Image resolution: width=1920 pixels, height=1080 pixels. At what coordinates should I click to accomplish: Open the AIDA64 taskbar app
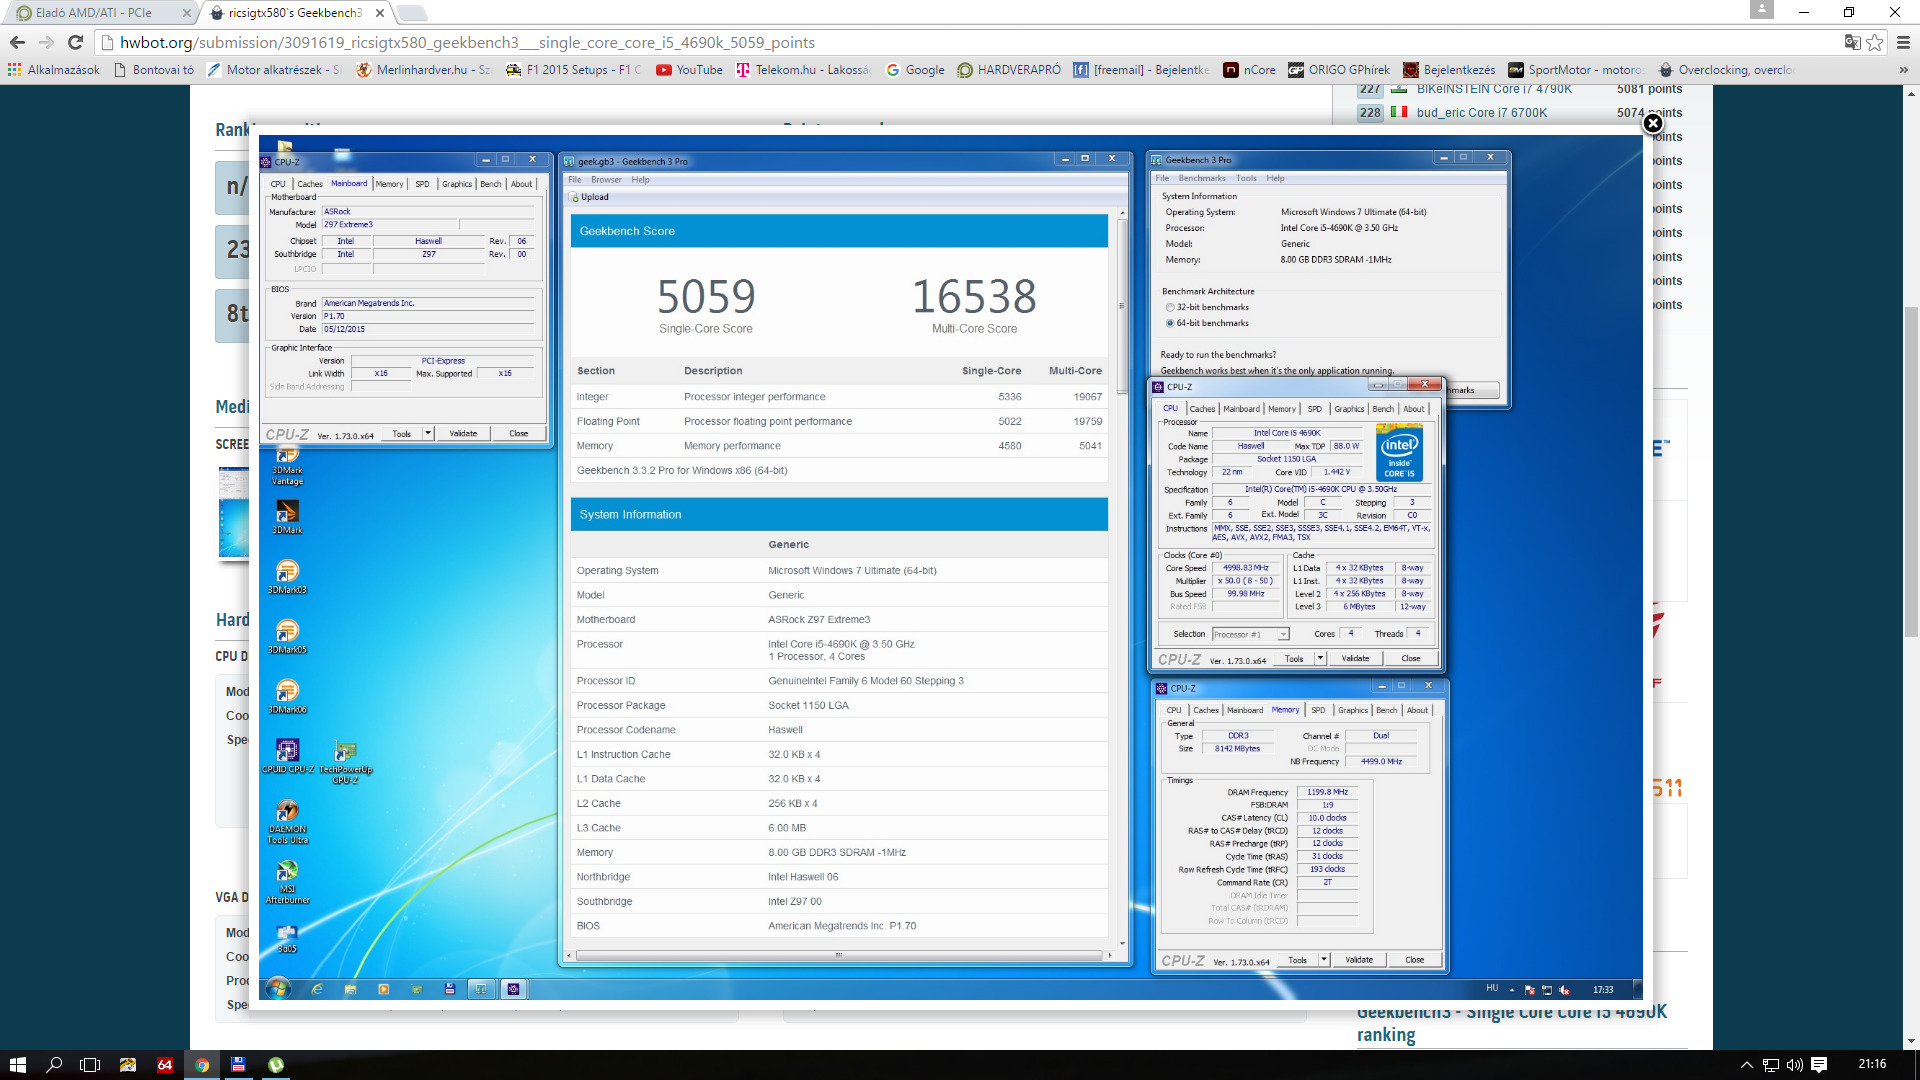[165, 1065]
